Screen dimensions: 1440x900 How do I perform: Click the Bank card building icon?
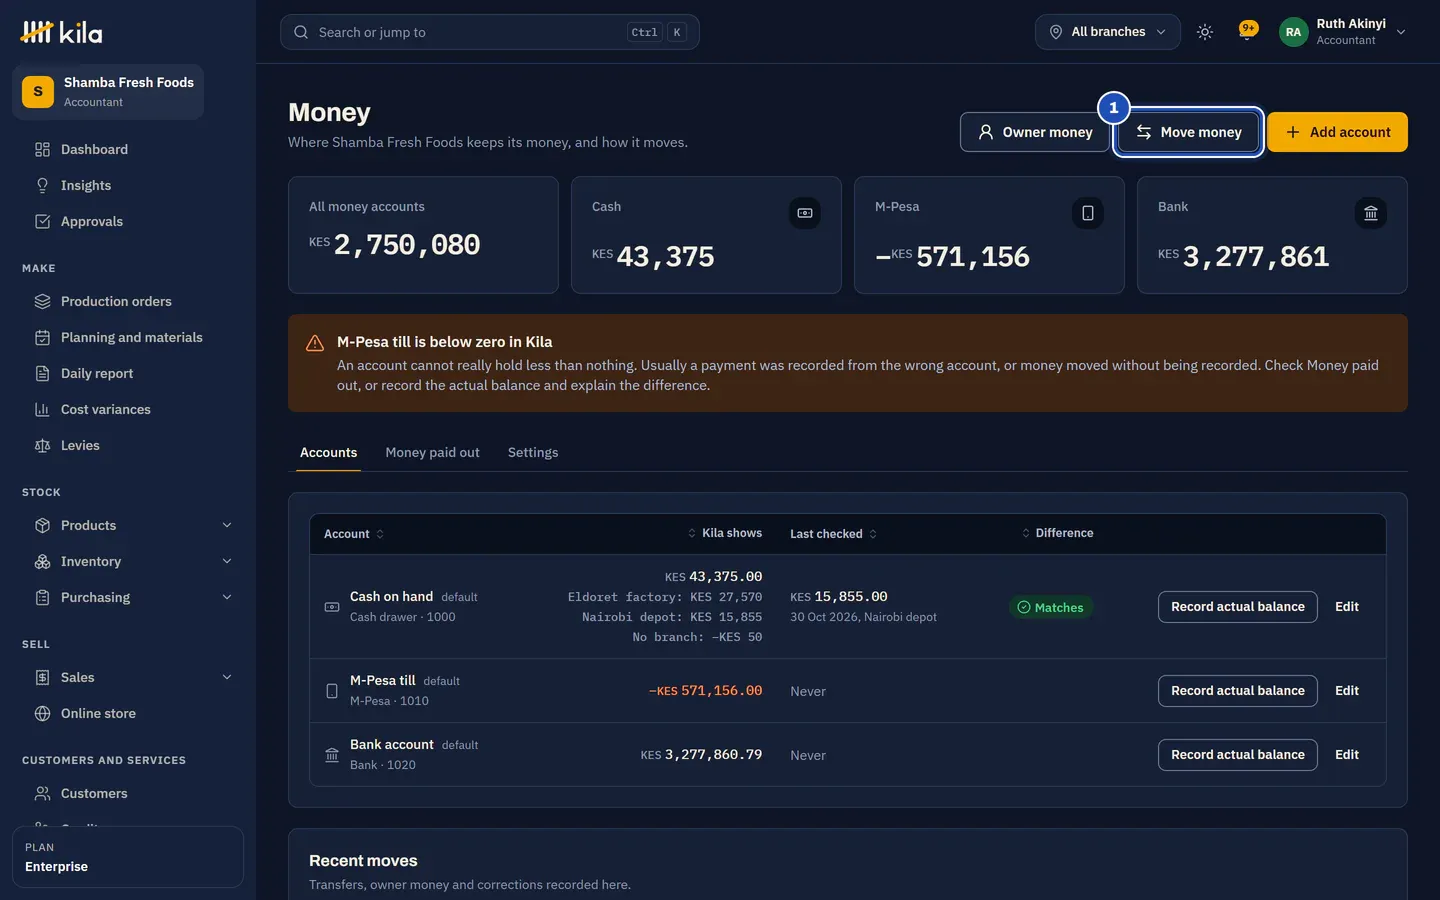pyautogui.click(x=1371, y=213)
